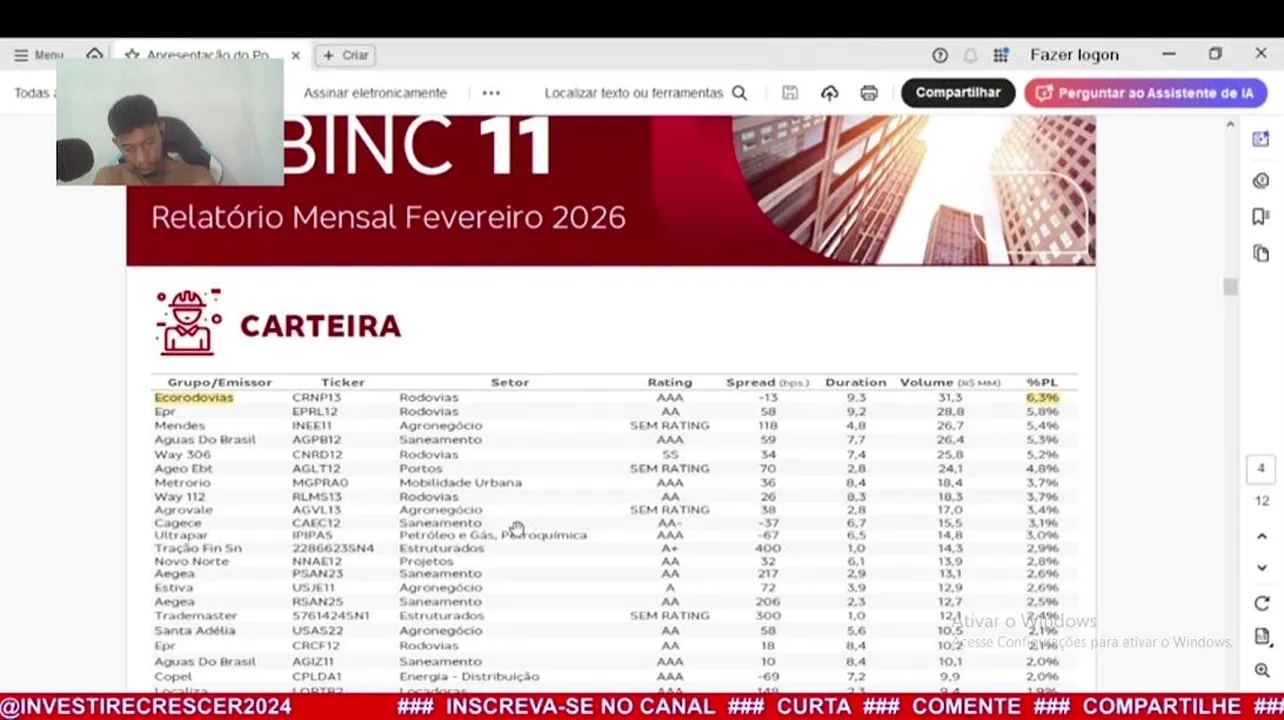Click the Criar new tab button

(x=345, y=55)
